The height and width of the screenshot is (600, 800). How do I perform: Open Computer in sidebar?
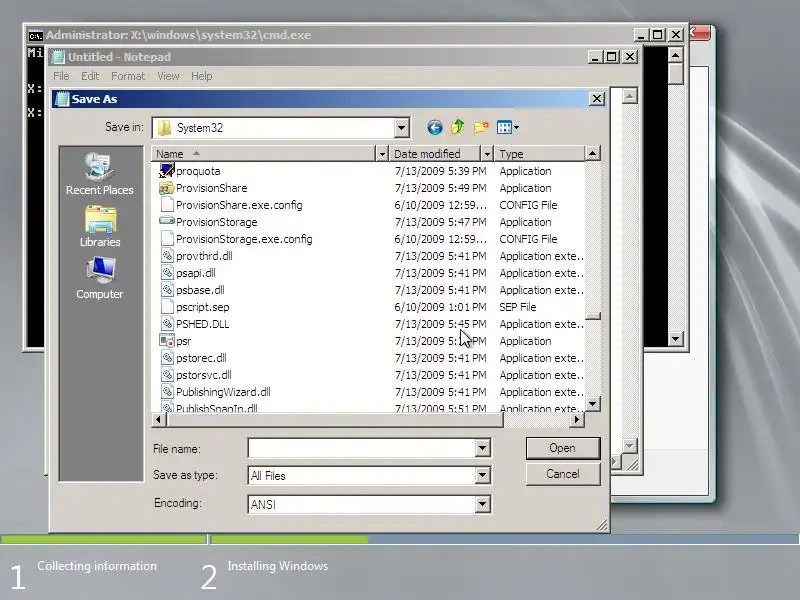tap(100, 279)
